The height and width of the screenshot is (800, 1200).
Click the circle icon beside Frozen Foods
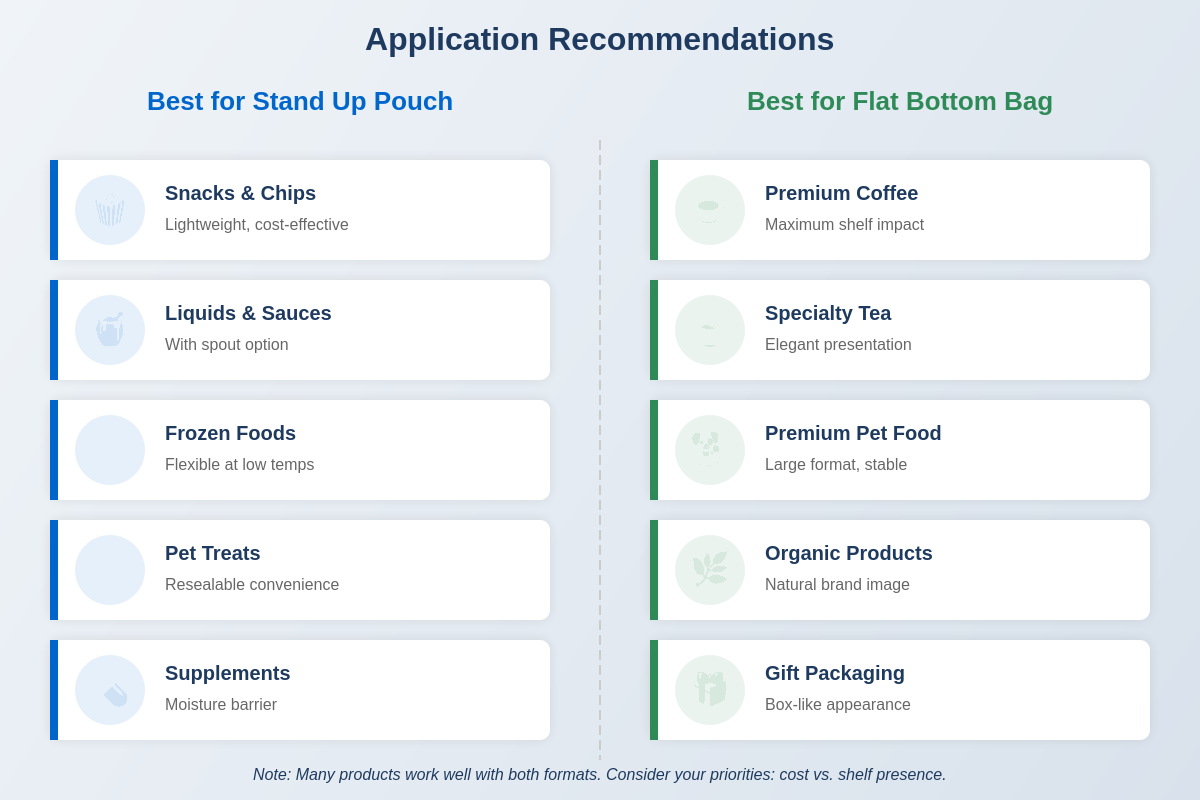[110, 450]
